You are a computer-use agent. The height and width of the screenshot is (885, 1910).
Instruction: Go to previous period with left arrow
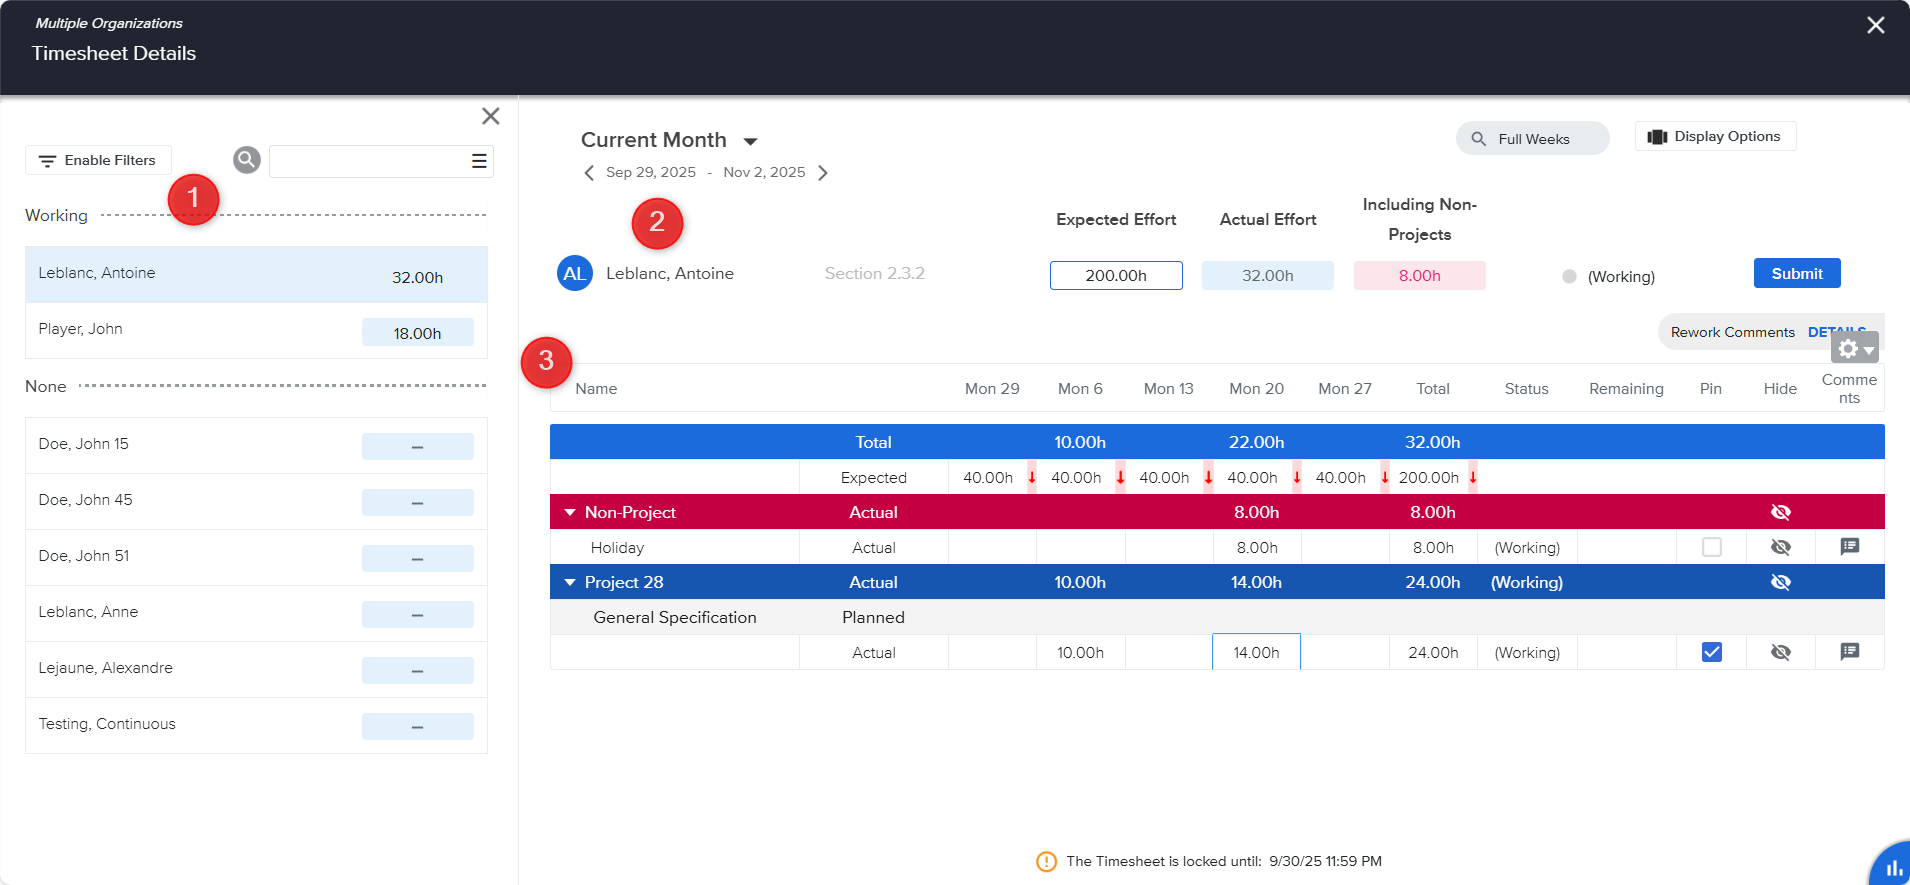pos(589,173)
